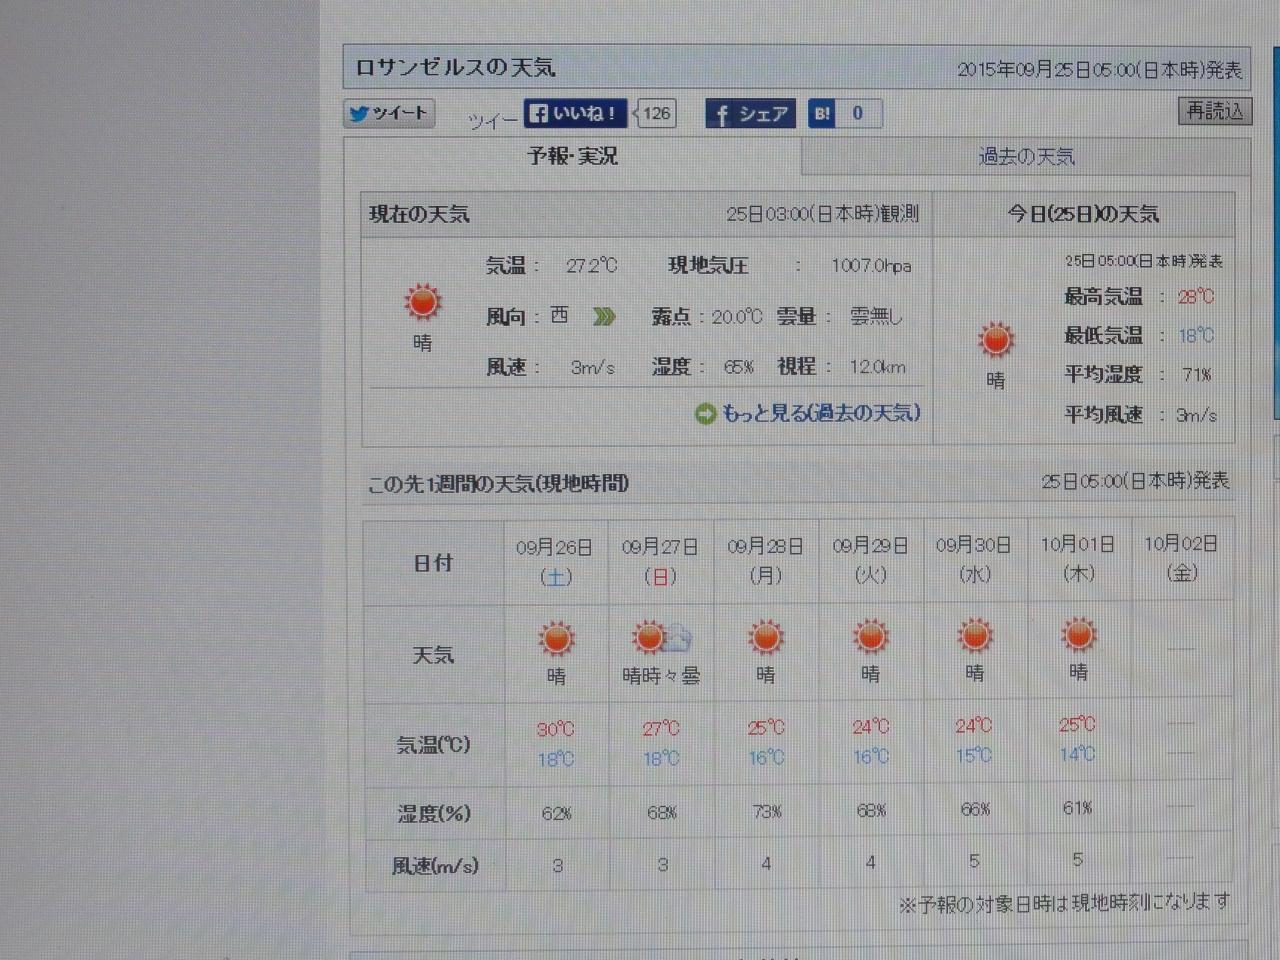This screenshot has width=1280, height=960.
Task: Click the green arrow beside もっと見る
Action: point(706,413)
